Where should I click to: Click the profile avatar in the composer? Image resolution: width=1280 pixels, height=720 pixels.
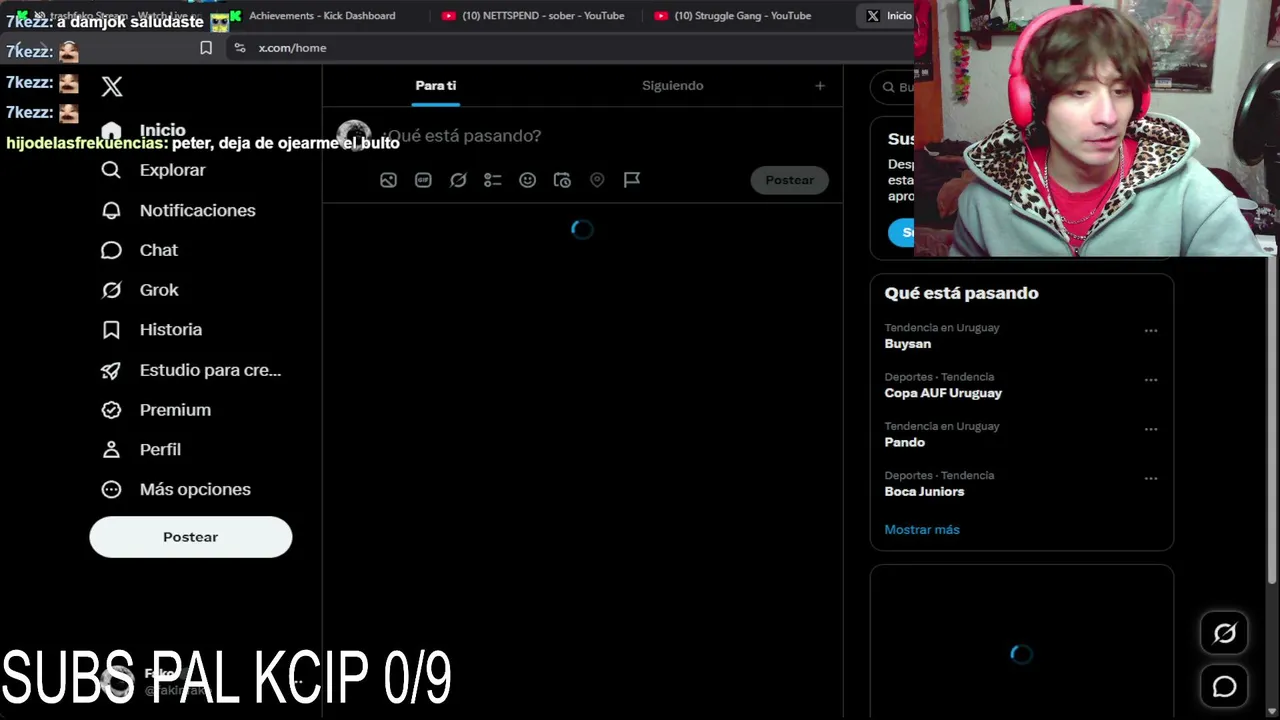click(x=354, y=136)
